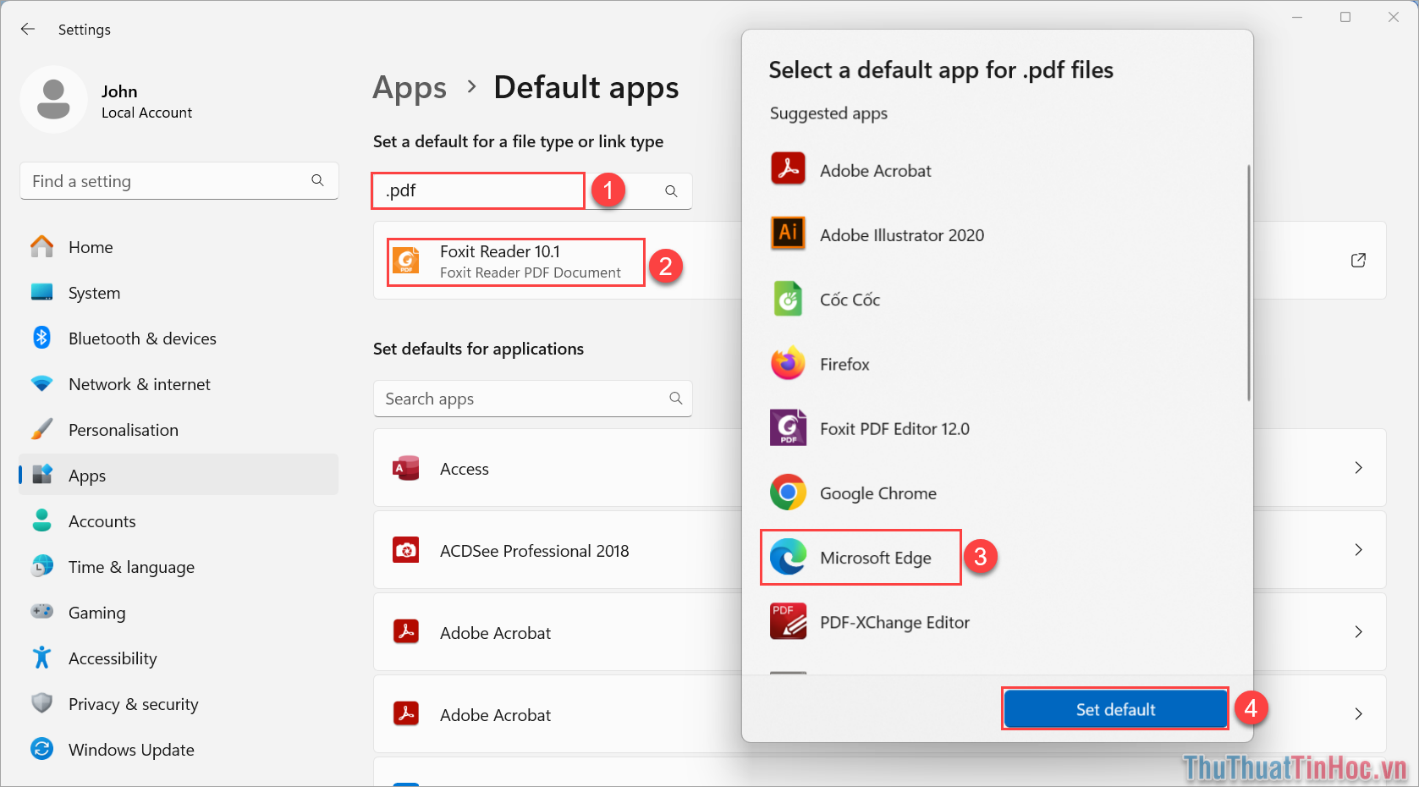
Task: Expand the ACDSee Professional 2018 entry
Action: pyautogui.click(x=1357, y=550)
